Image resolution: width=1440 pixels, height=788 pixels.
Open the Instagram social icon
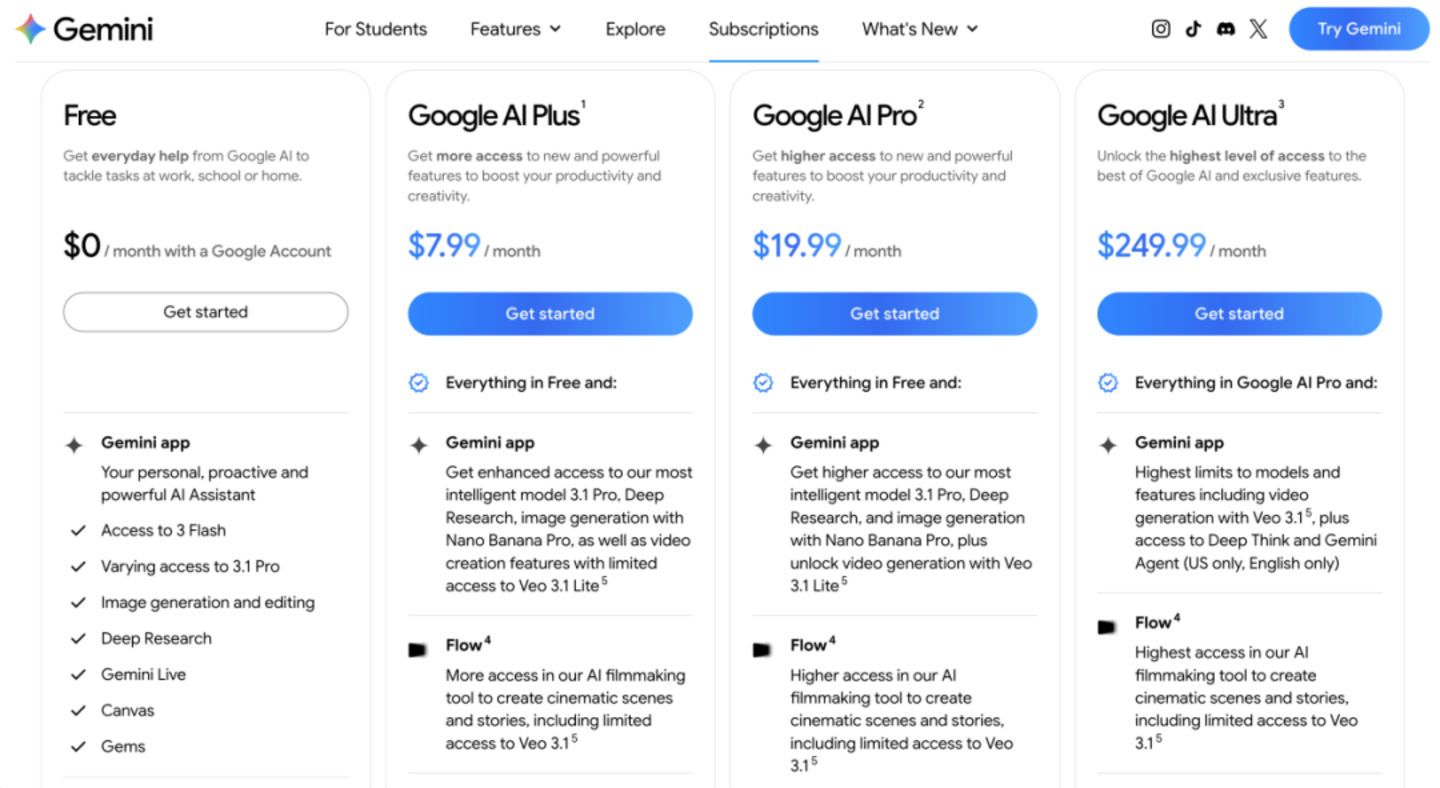tap(1161, 29)
